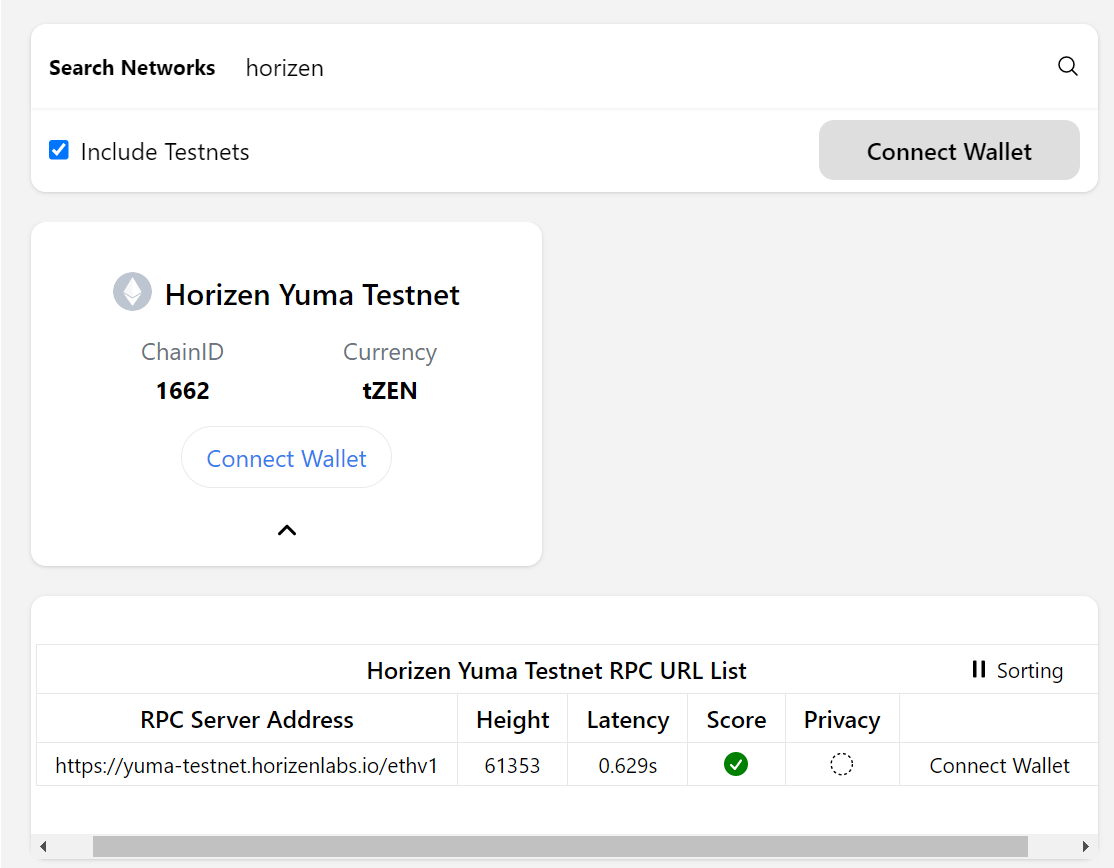Click the search icon to submit the query

[x=1067, y=66]
